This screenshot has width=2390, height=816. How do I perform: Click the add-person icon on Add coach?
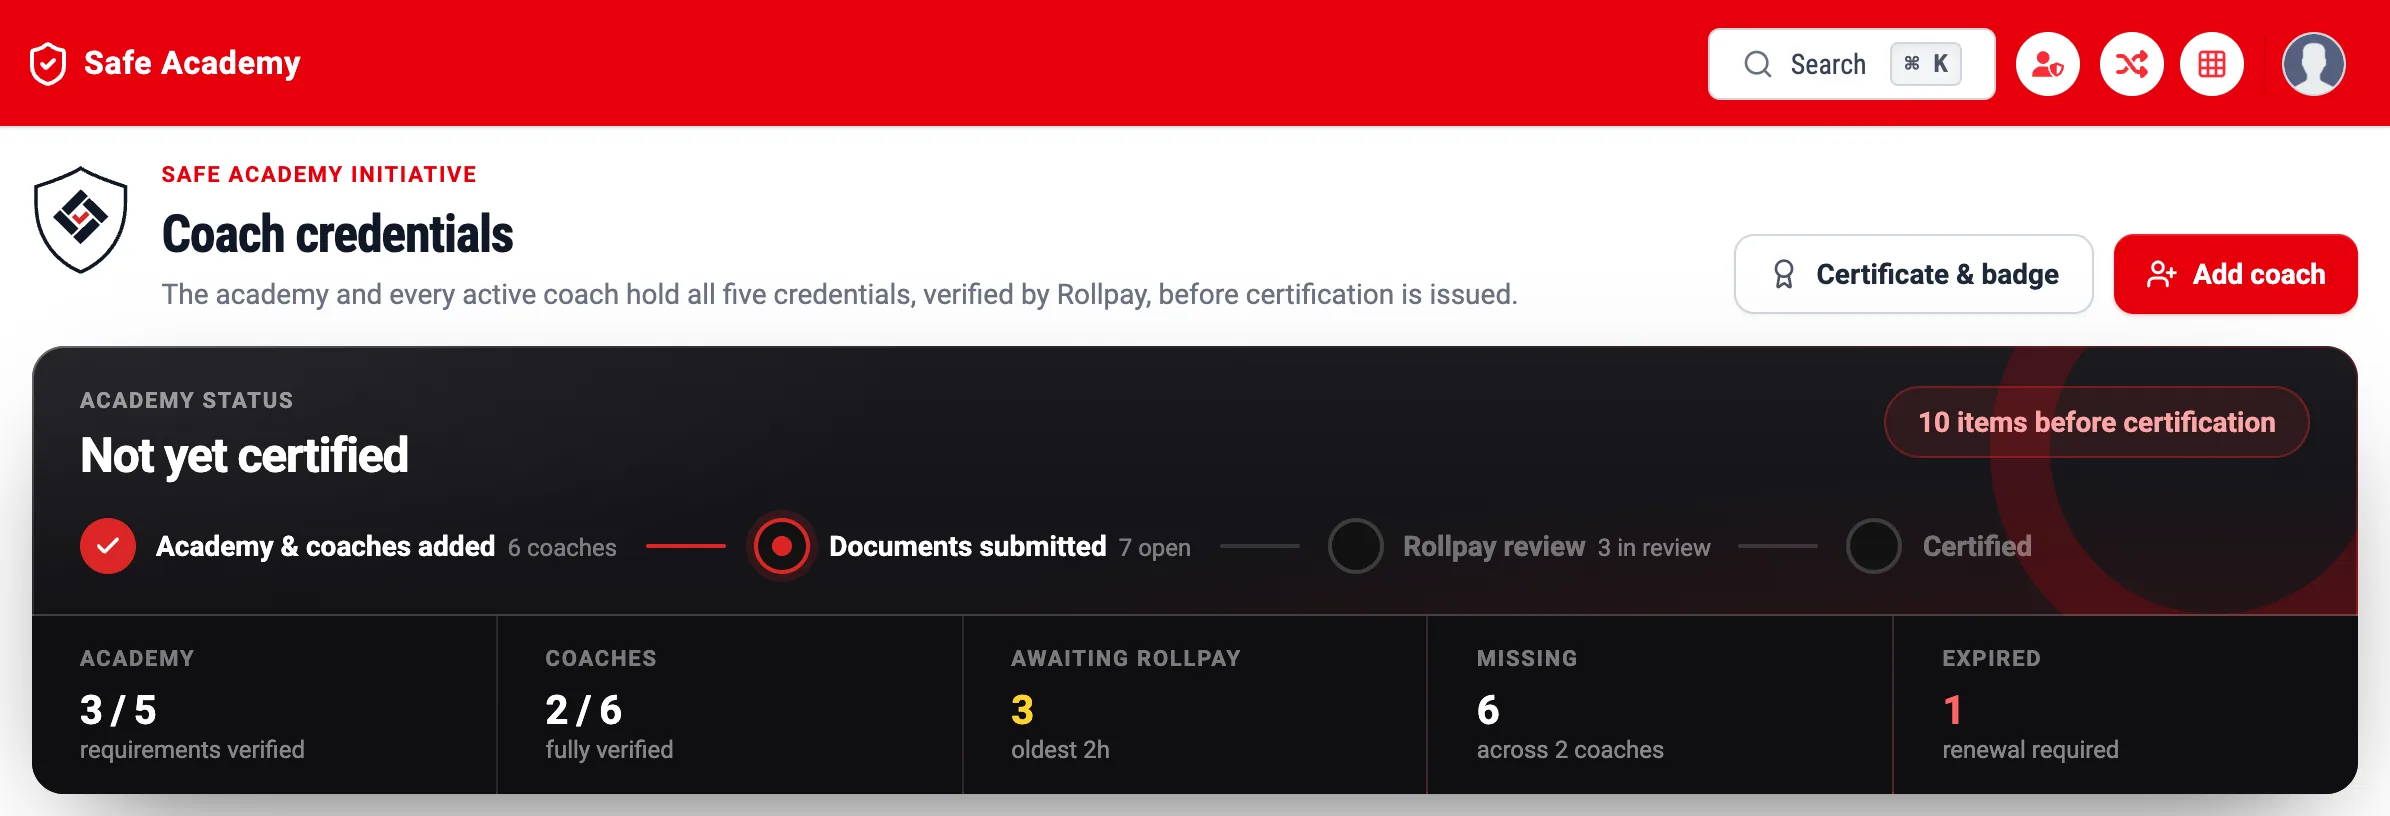[2161, 274]
